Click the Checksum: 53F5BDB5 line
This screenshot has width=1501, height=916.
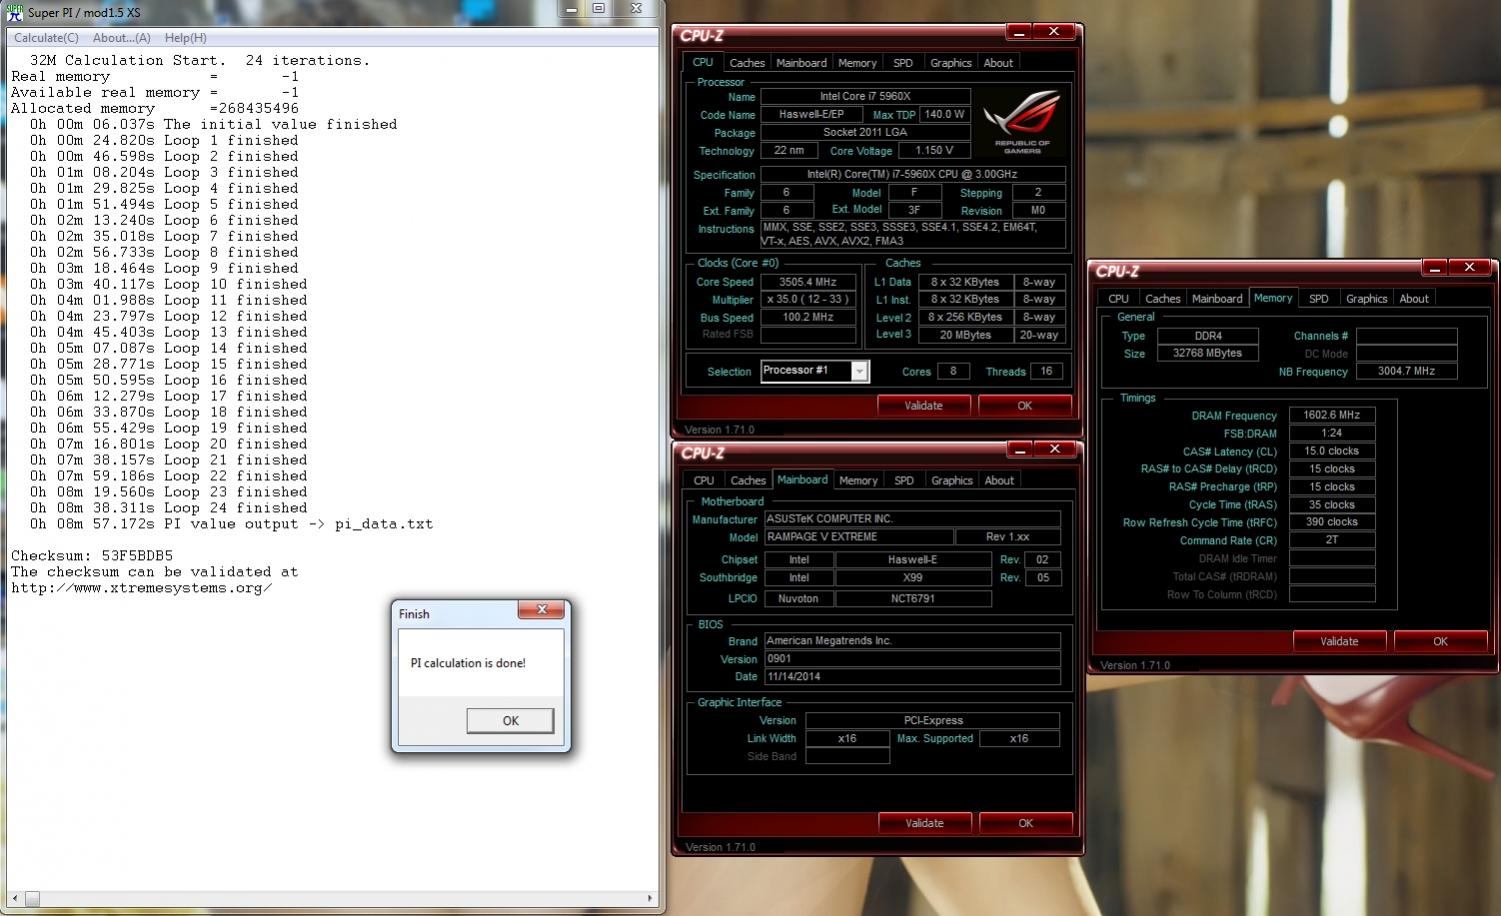(x=92, y=556)
